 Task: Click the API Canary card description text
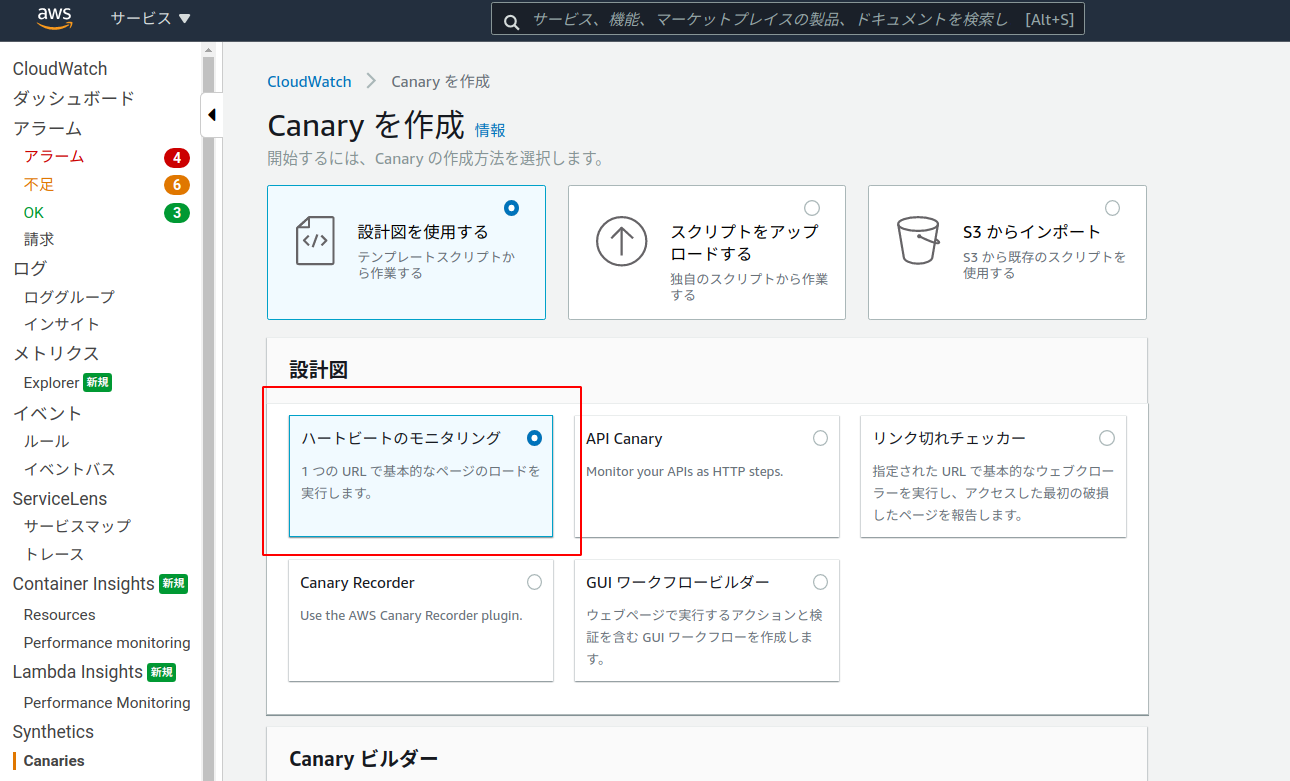685,471
